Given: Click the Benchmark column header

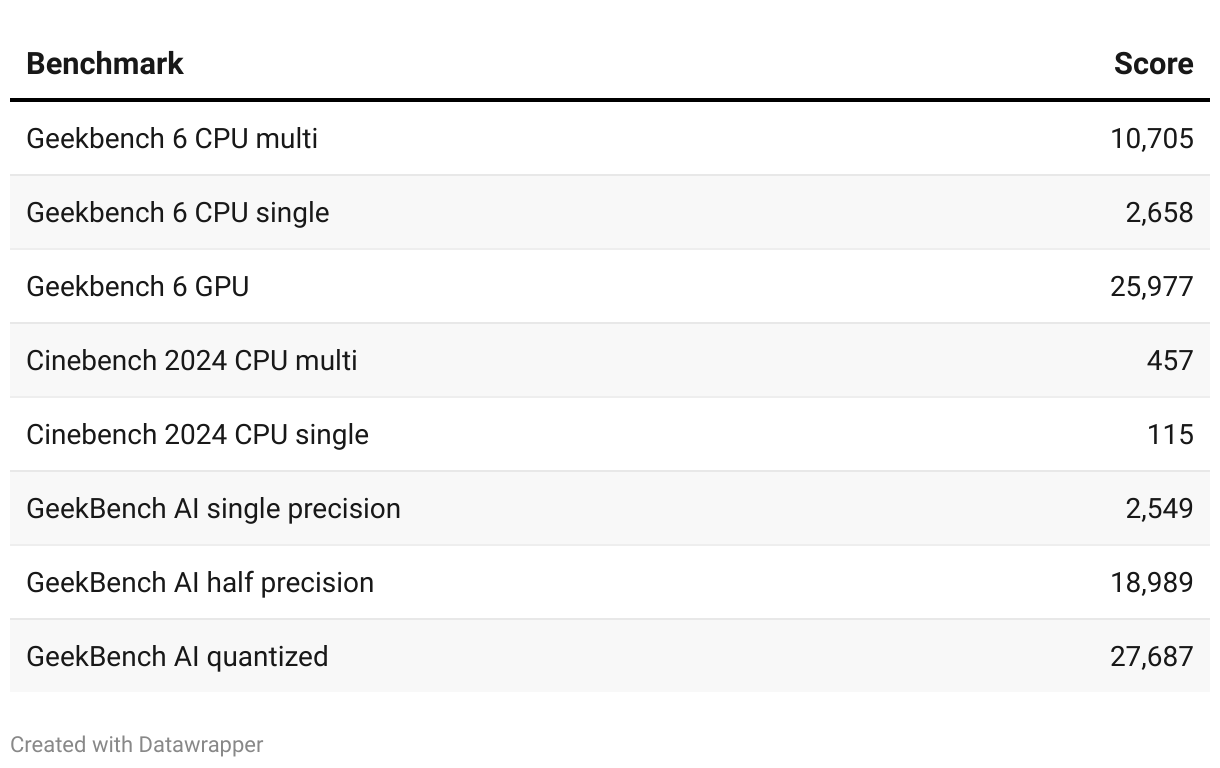Looking at the screenshot, I should [x=105, y=64].
